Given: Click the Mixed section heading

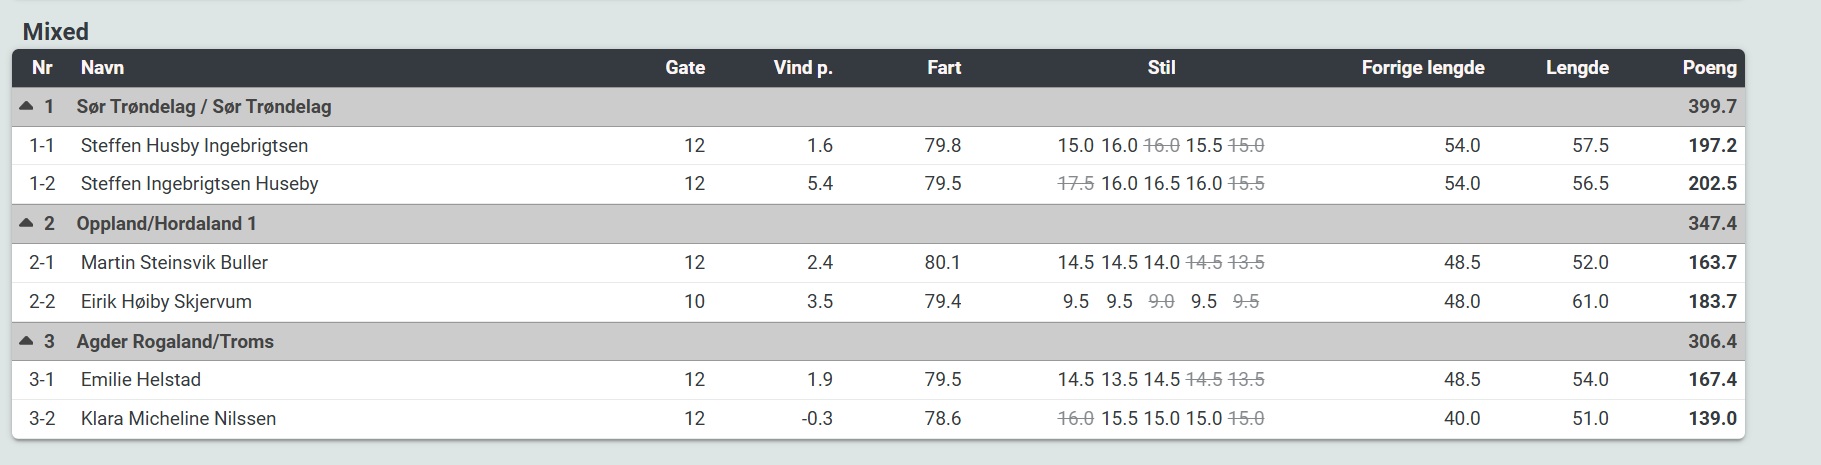Looking at the screenshot, I should 56,32.
